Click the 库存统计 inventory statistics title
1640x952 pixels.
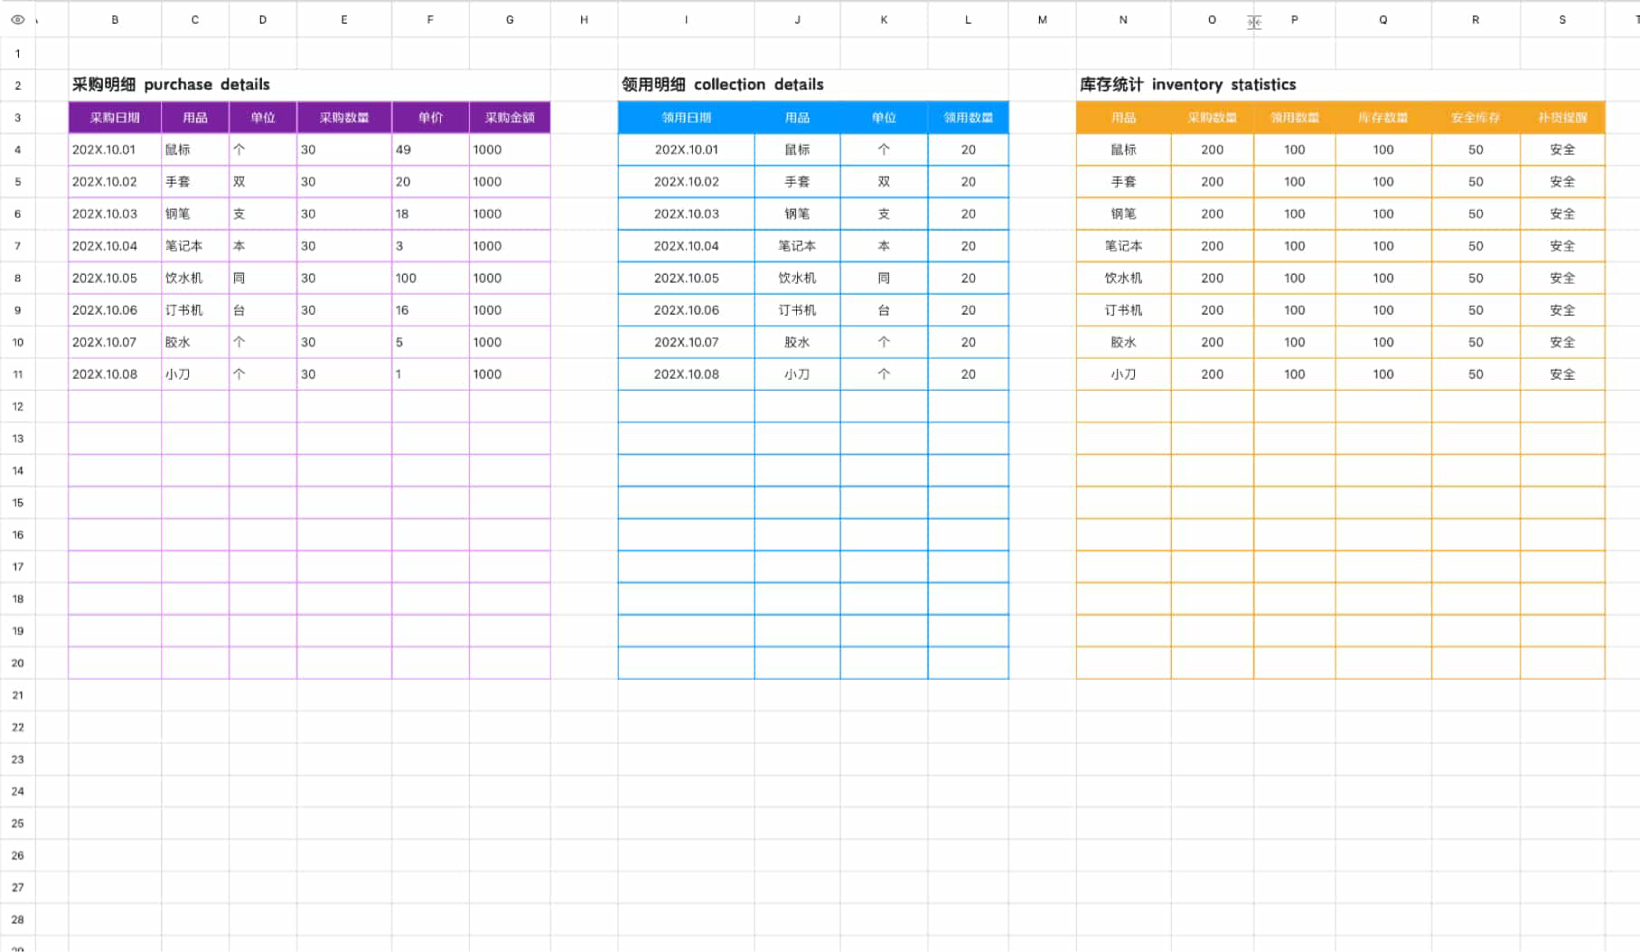tap(1188, 85)
